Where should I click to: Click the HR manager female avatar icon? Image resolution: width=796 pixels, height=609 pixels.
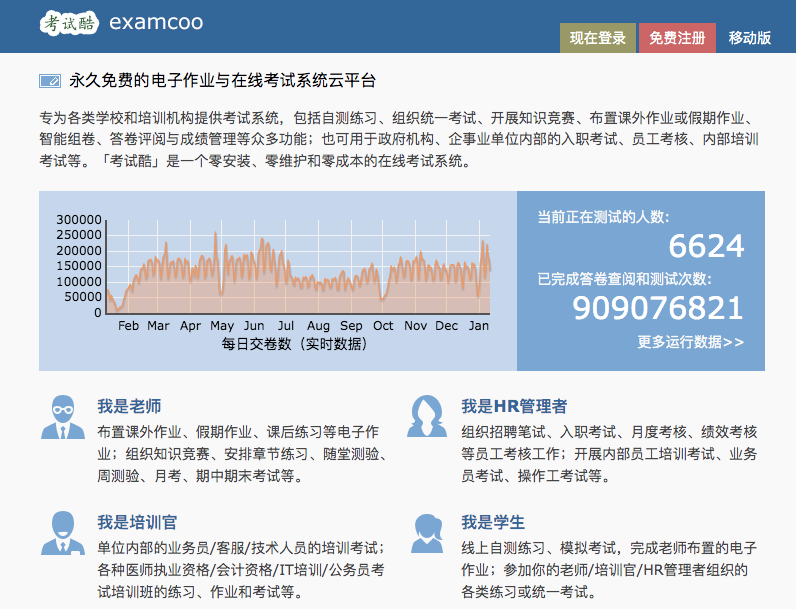coord(427,416)
